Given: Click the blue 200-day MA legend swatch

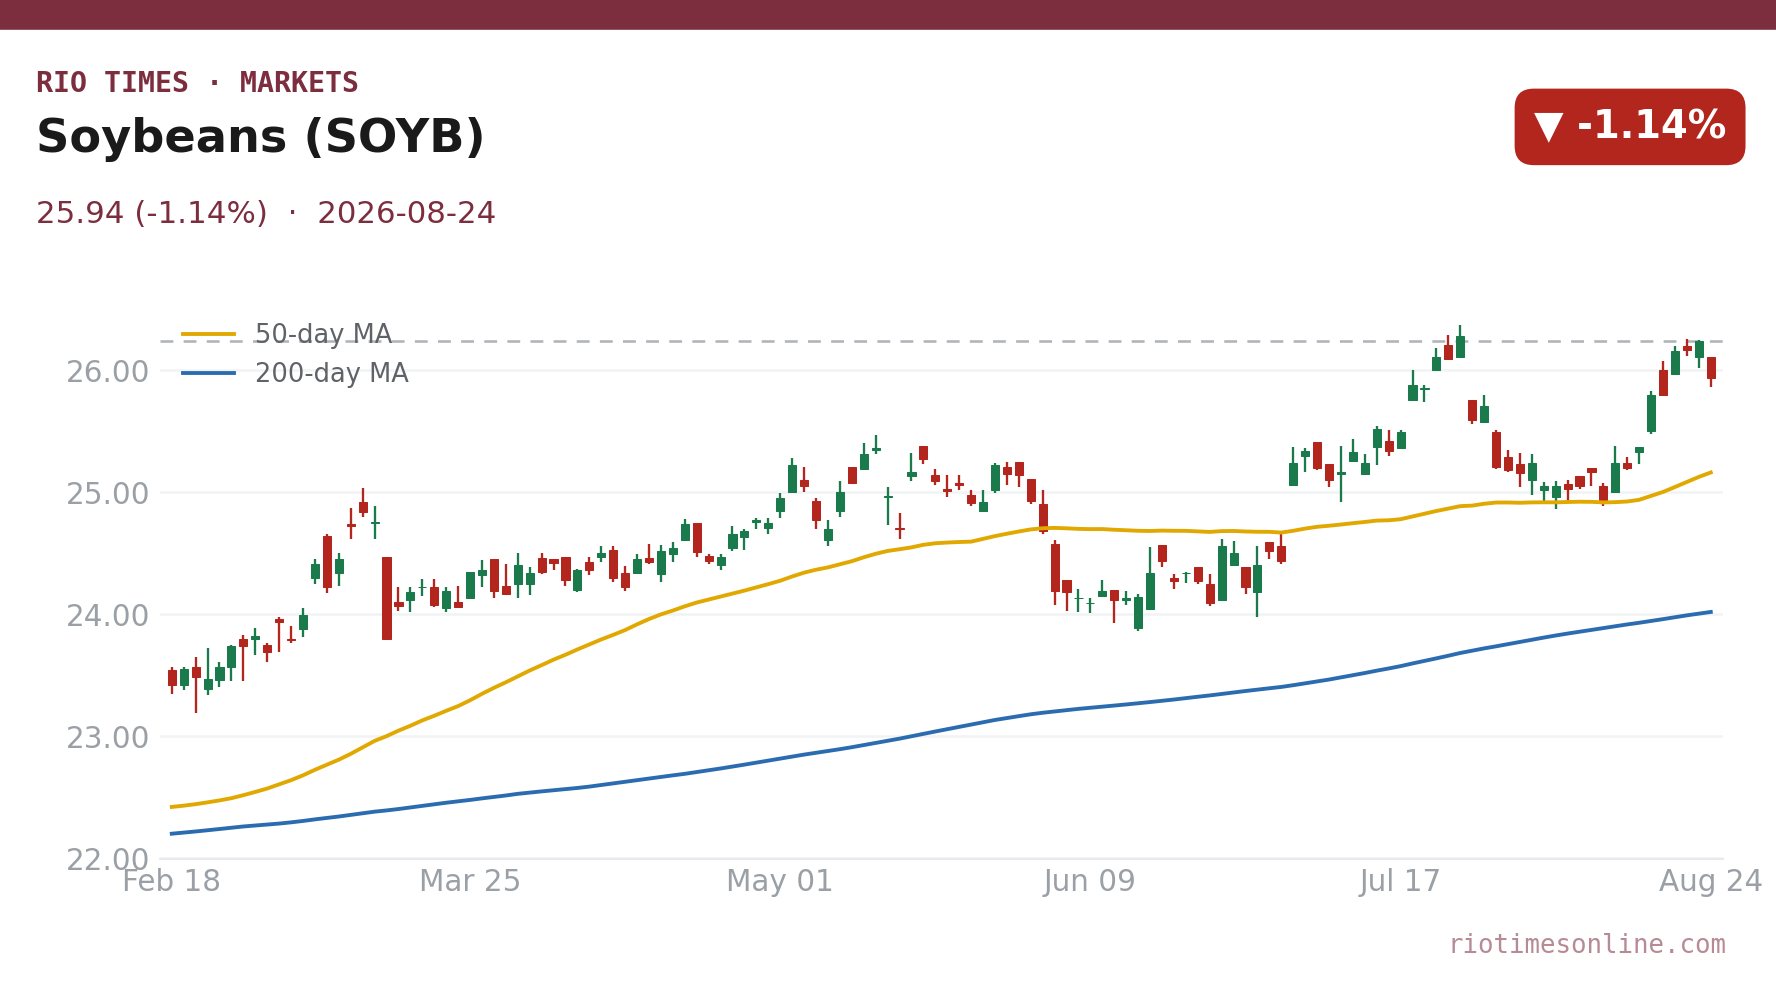Looking at the screenshot, I should click(209, 374).
